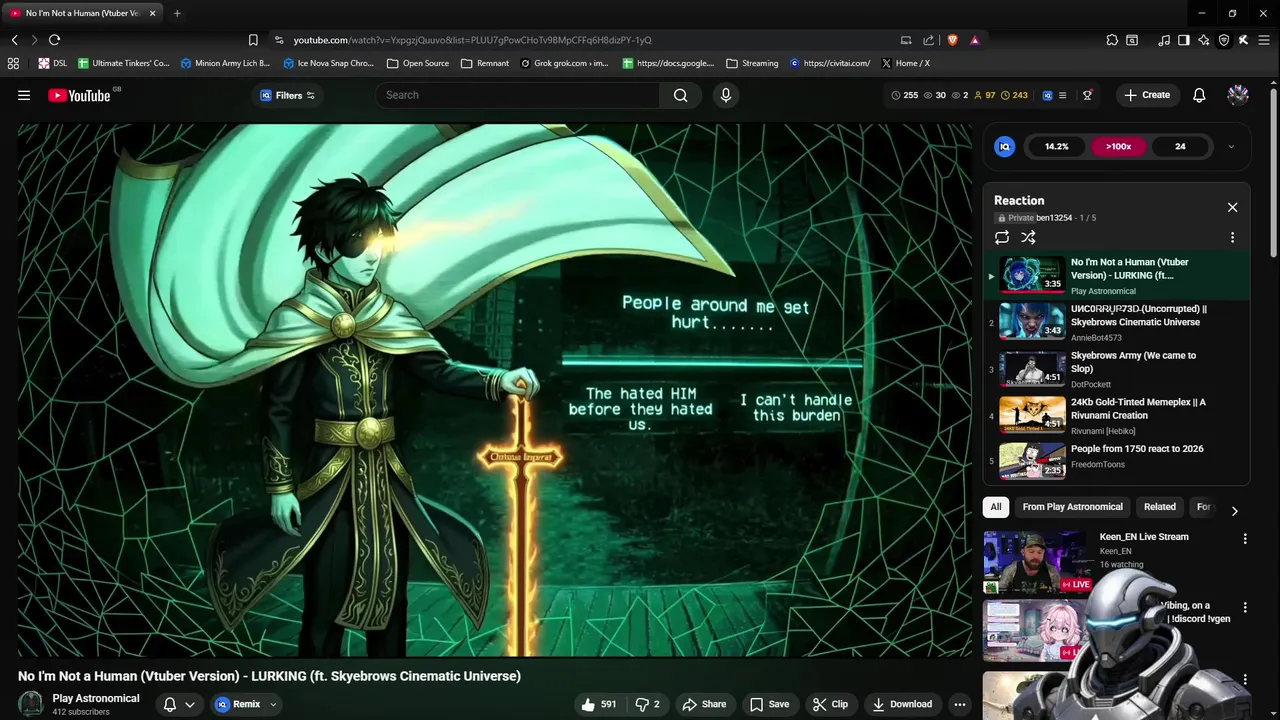
Task: Expand the Remix dropdown arrow
Action: click(272, 704)
